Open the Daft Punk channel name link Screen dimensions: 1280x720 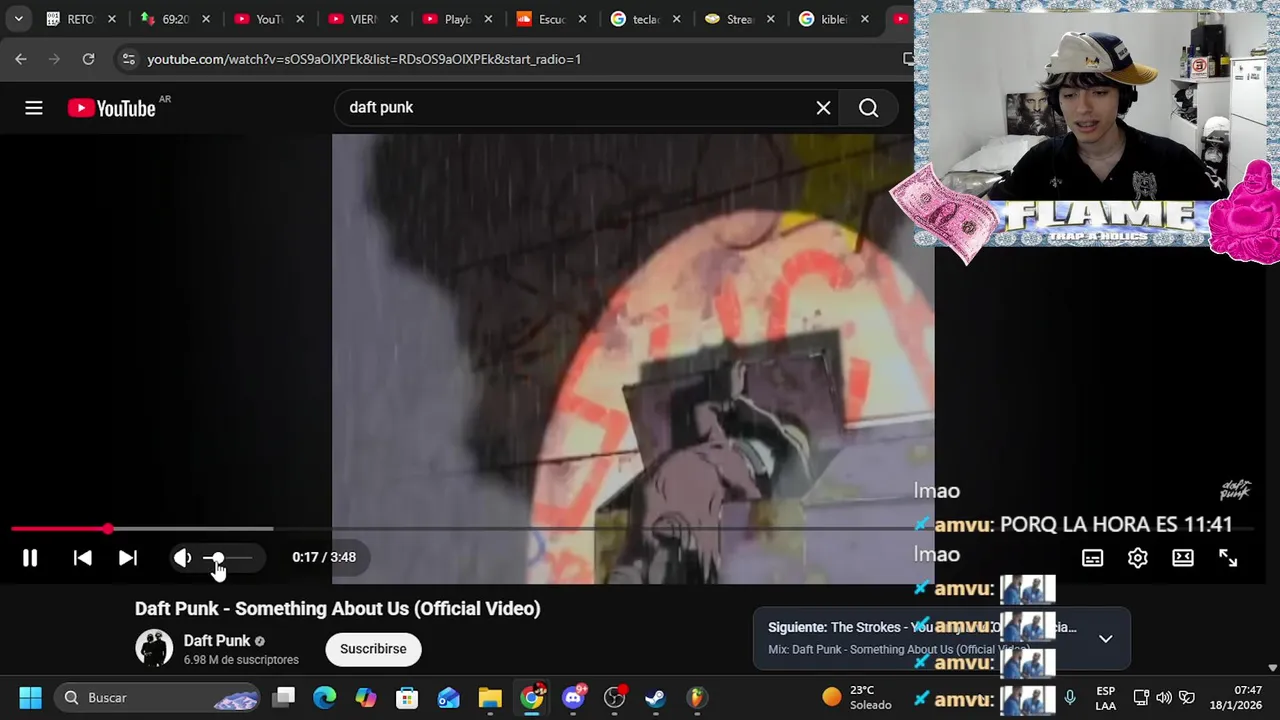click(217, 641)
